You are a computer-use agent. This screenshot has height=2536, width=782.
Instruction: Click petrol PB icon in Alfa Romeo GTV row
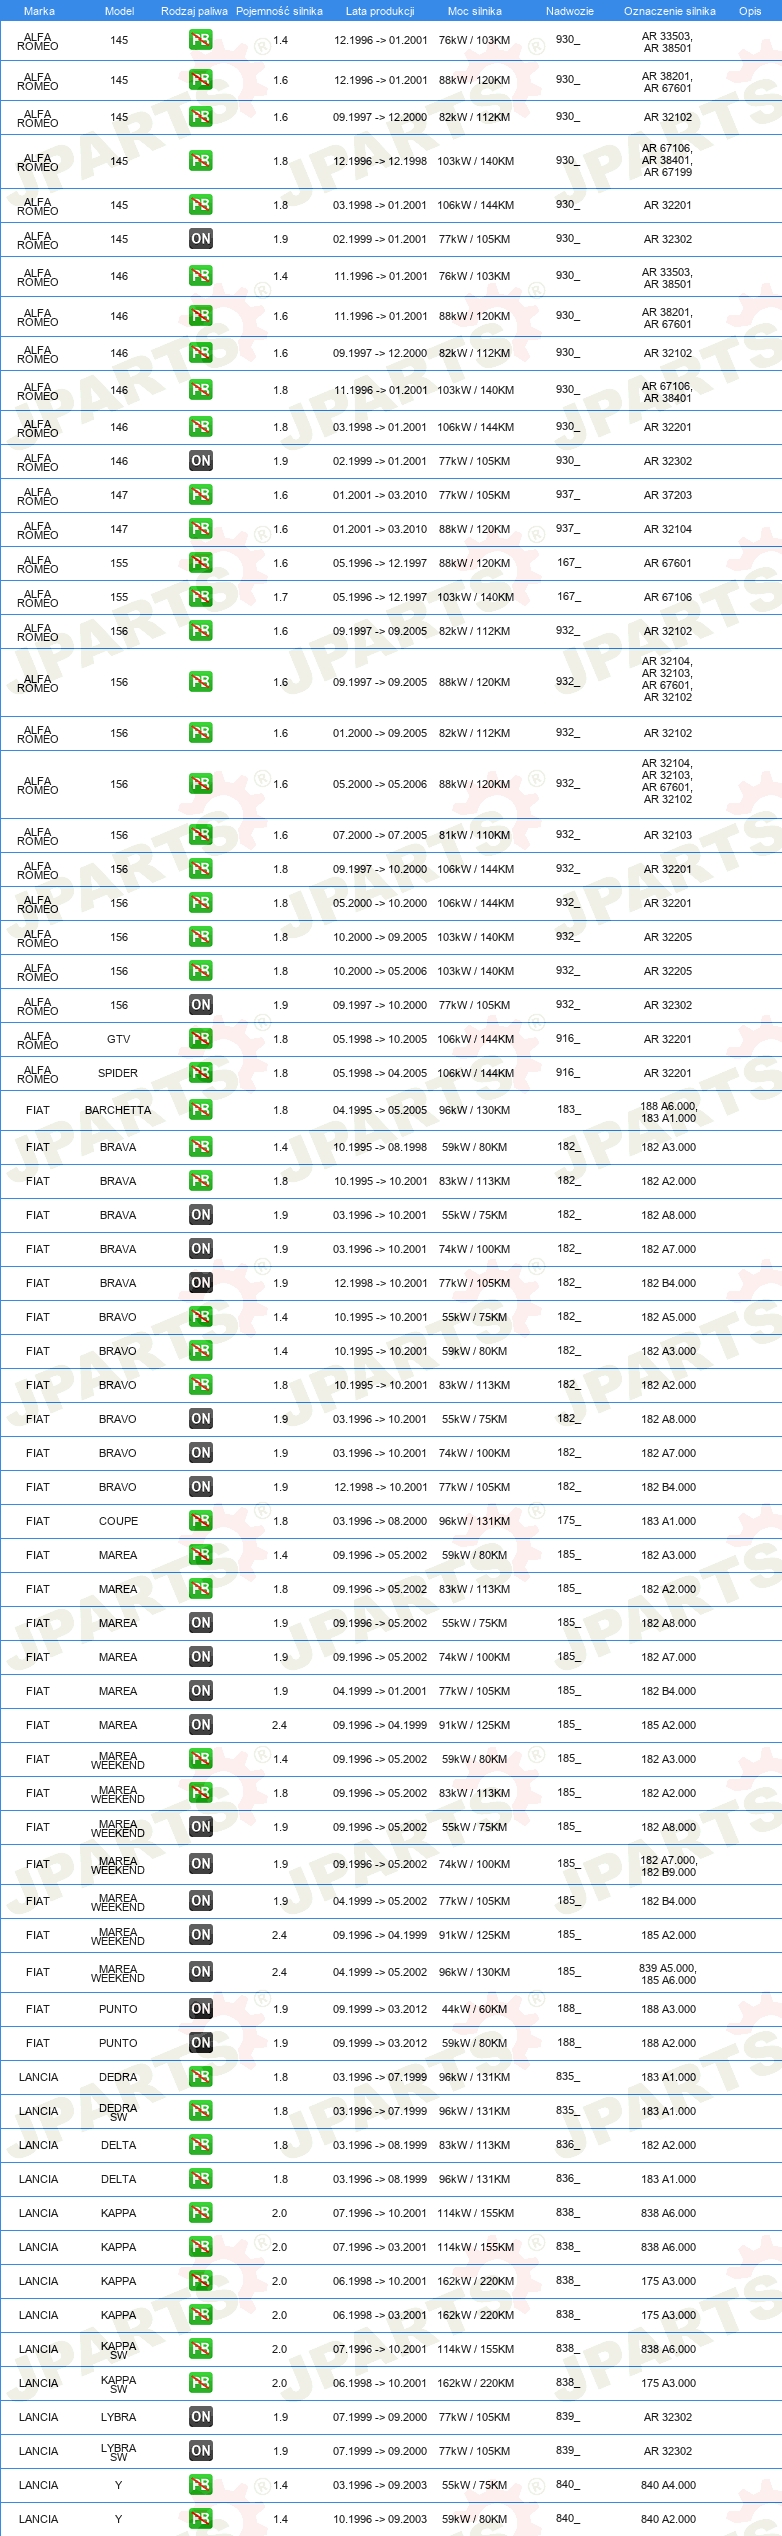tap(200, 1039)
